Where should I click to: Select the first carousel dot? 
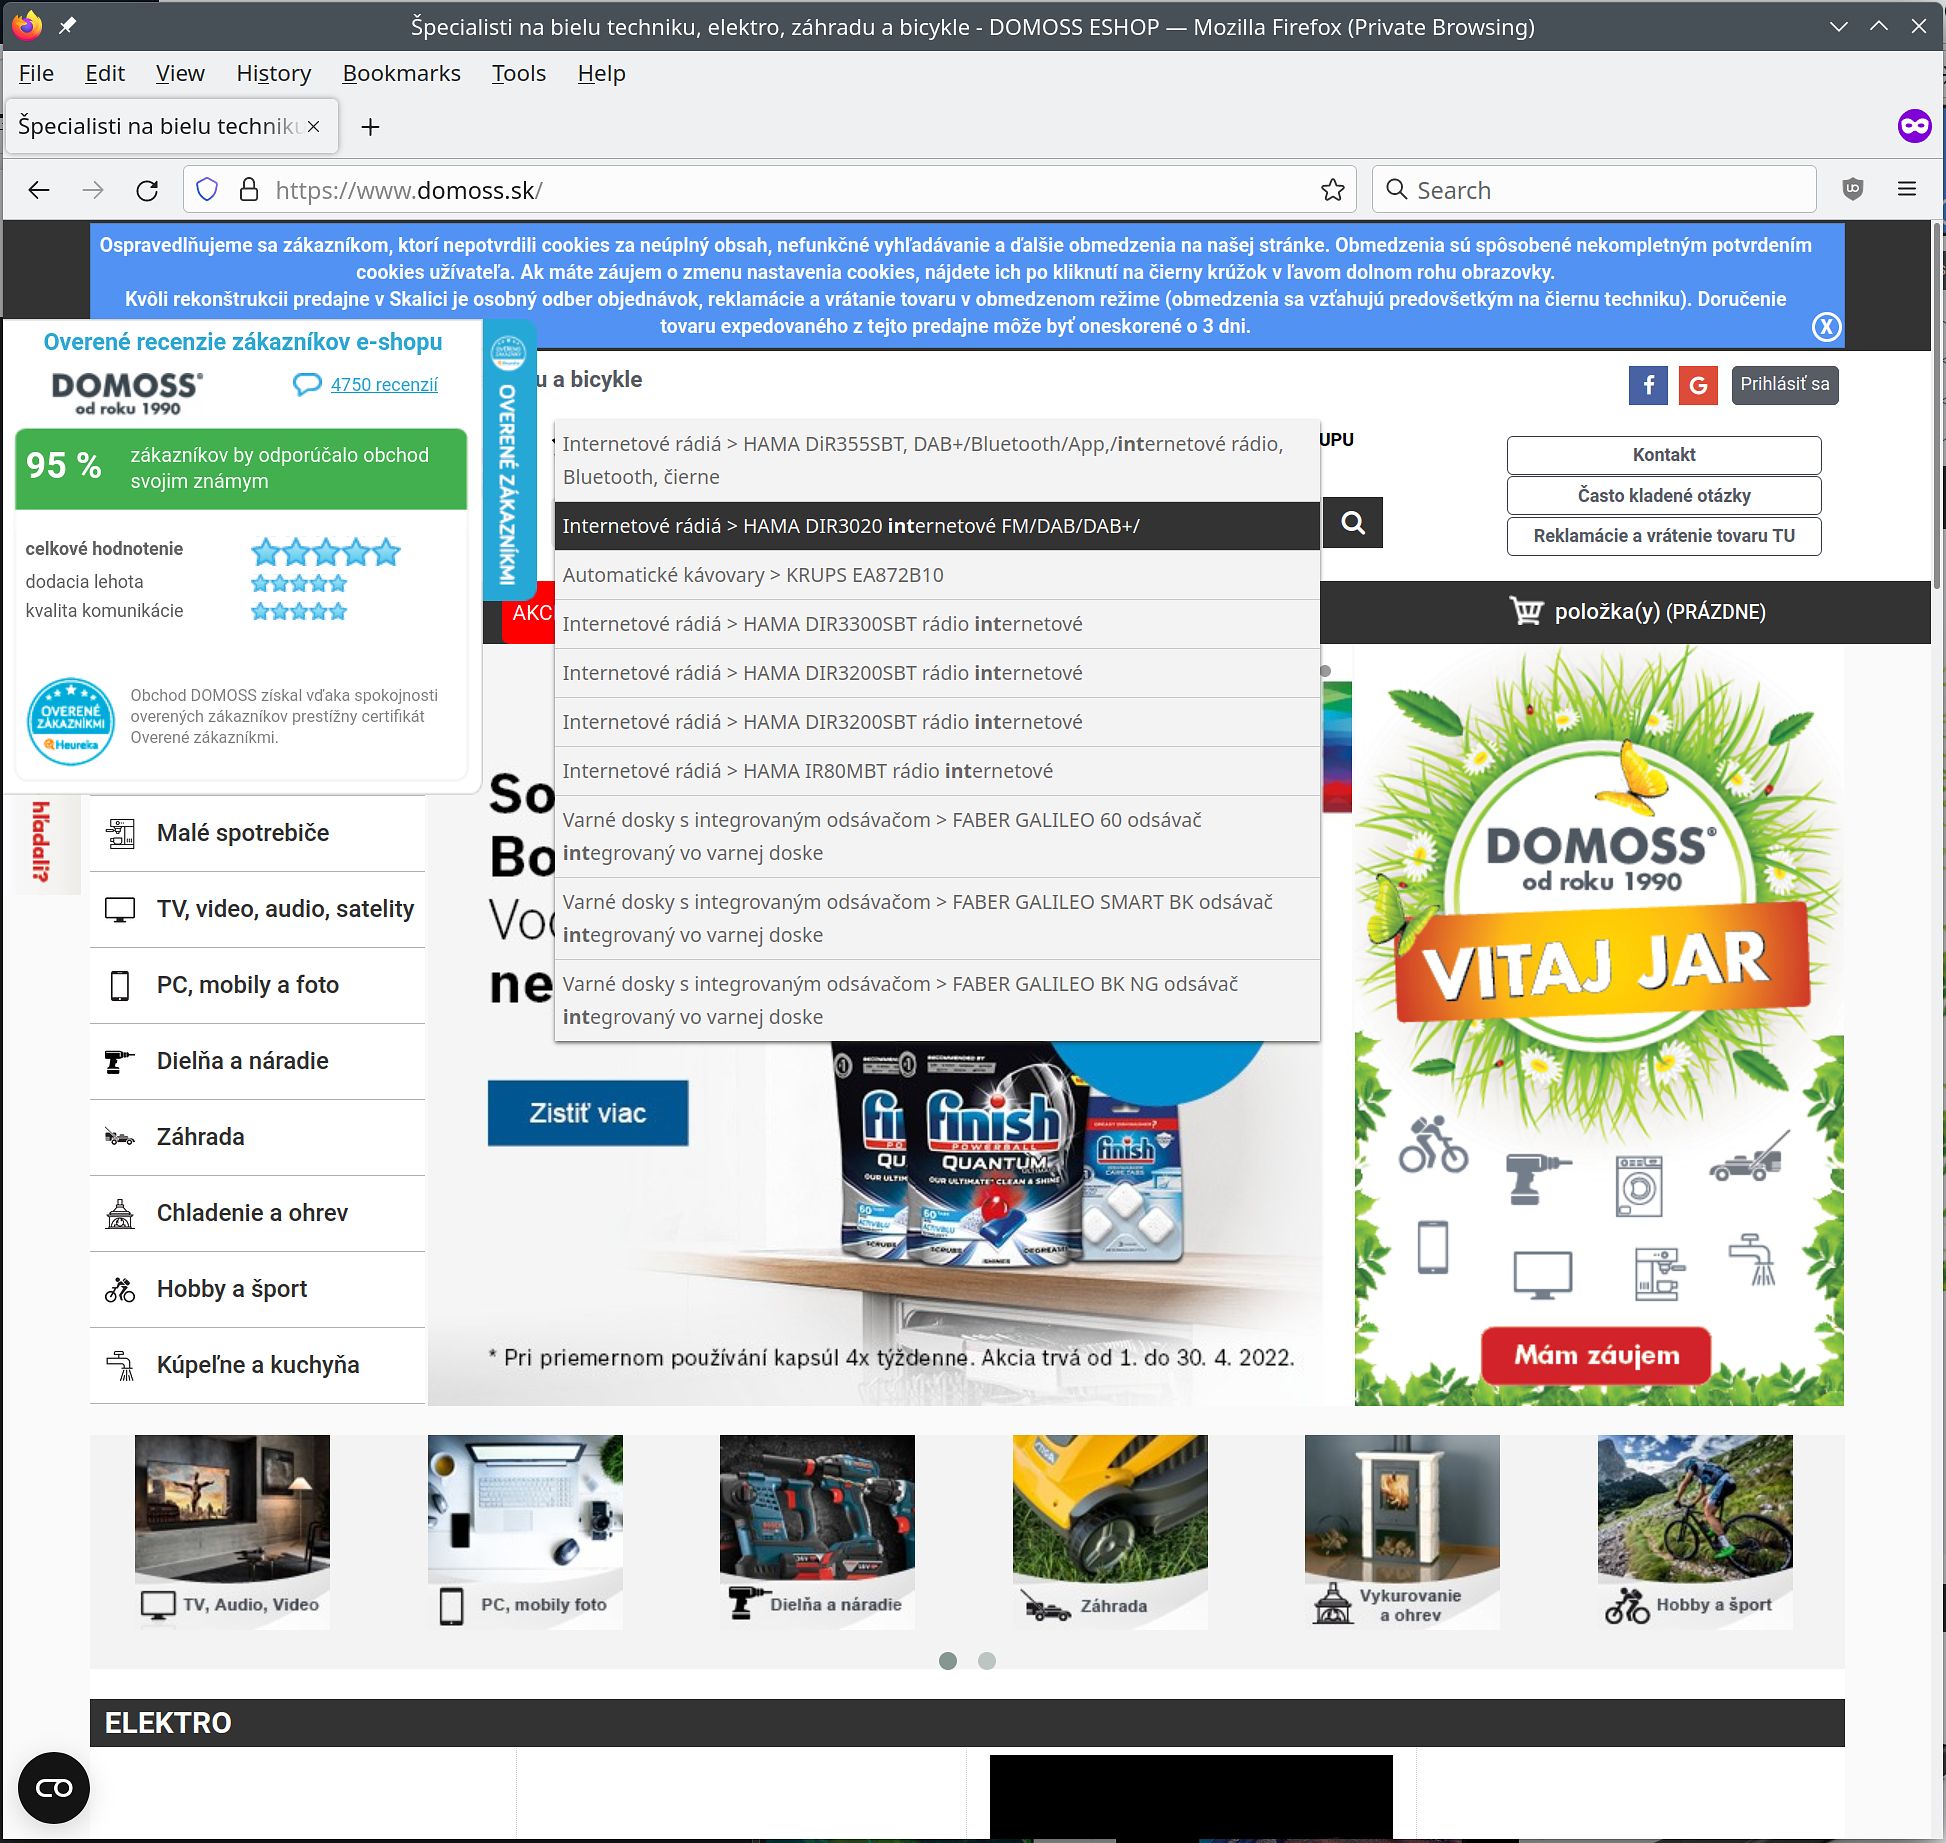pyautogui.click(x=948, y=1661)
